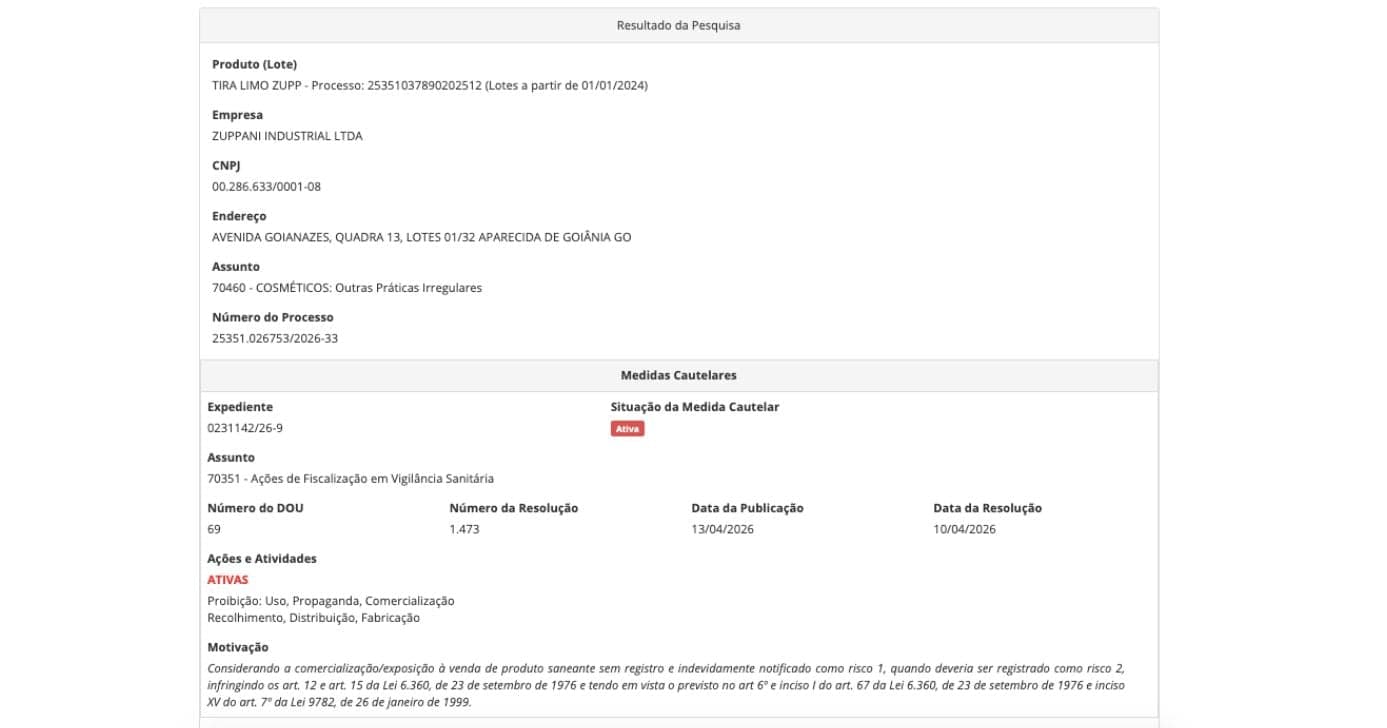Click the Expediente value 0231142/26-9
Image resolution: width=1387 pixels, height=728 pixels.
coord(245,428)
